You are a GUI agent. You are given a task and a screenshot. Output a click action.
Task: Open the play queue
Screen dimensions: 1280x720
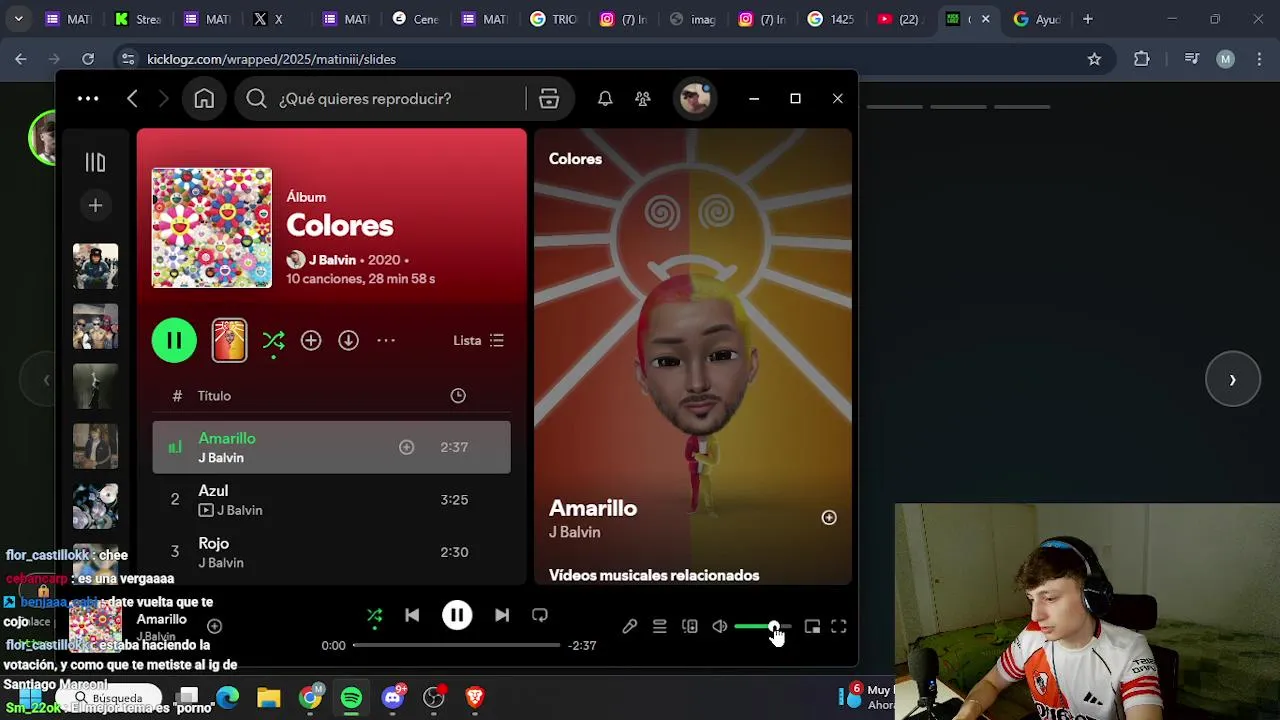[660, 627]
